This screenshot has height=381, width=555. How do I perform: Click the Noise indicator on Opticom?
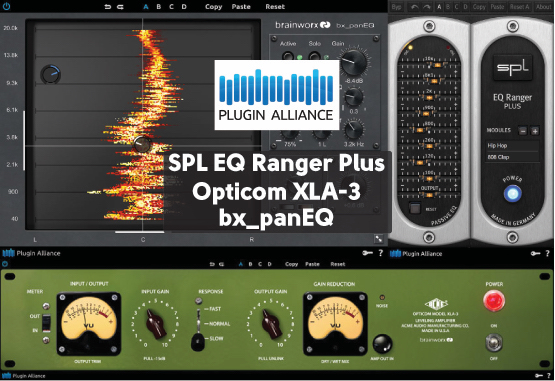coord(382,298)
